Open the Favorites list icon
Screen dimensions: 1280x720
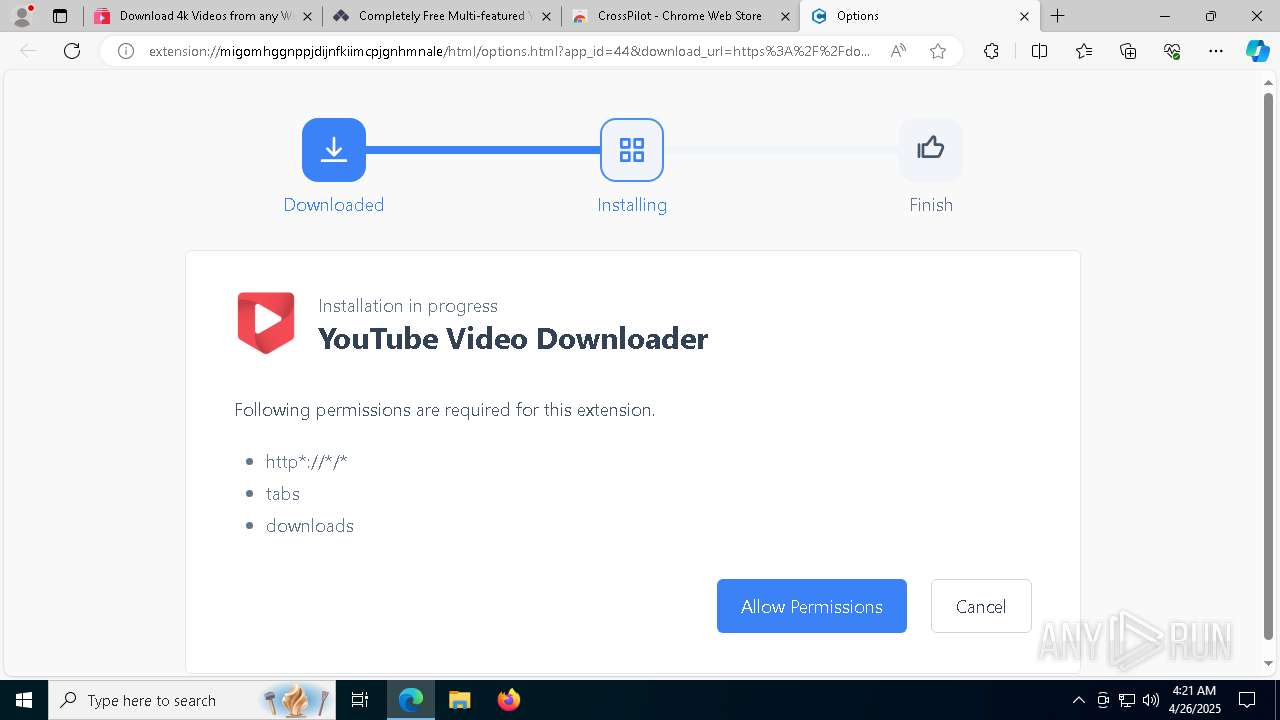point(1084,51)
